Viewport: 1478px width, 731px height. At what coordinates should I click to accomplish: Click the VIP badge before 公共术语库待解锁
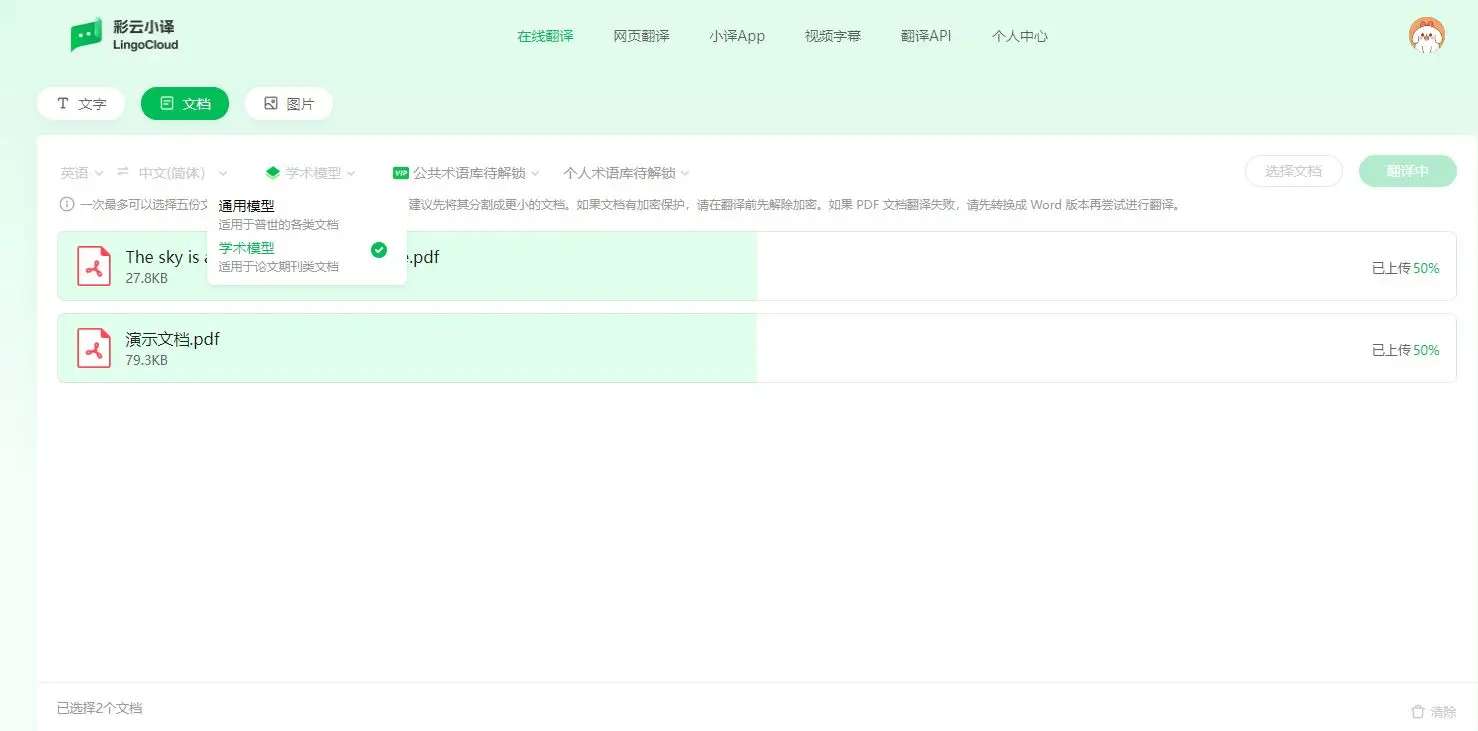pos(401,172)
